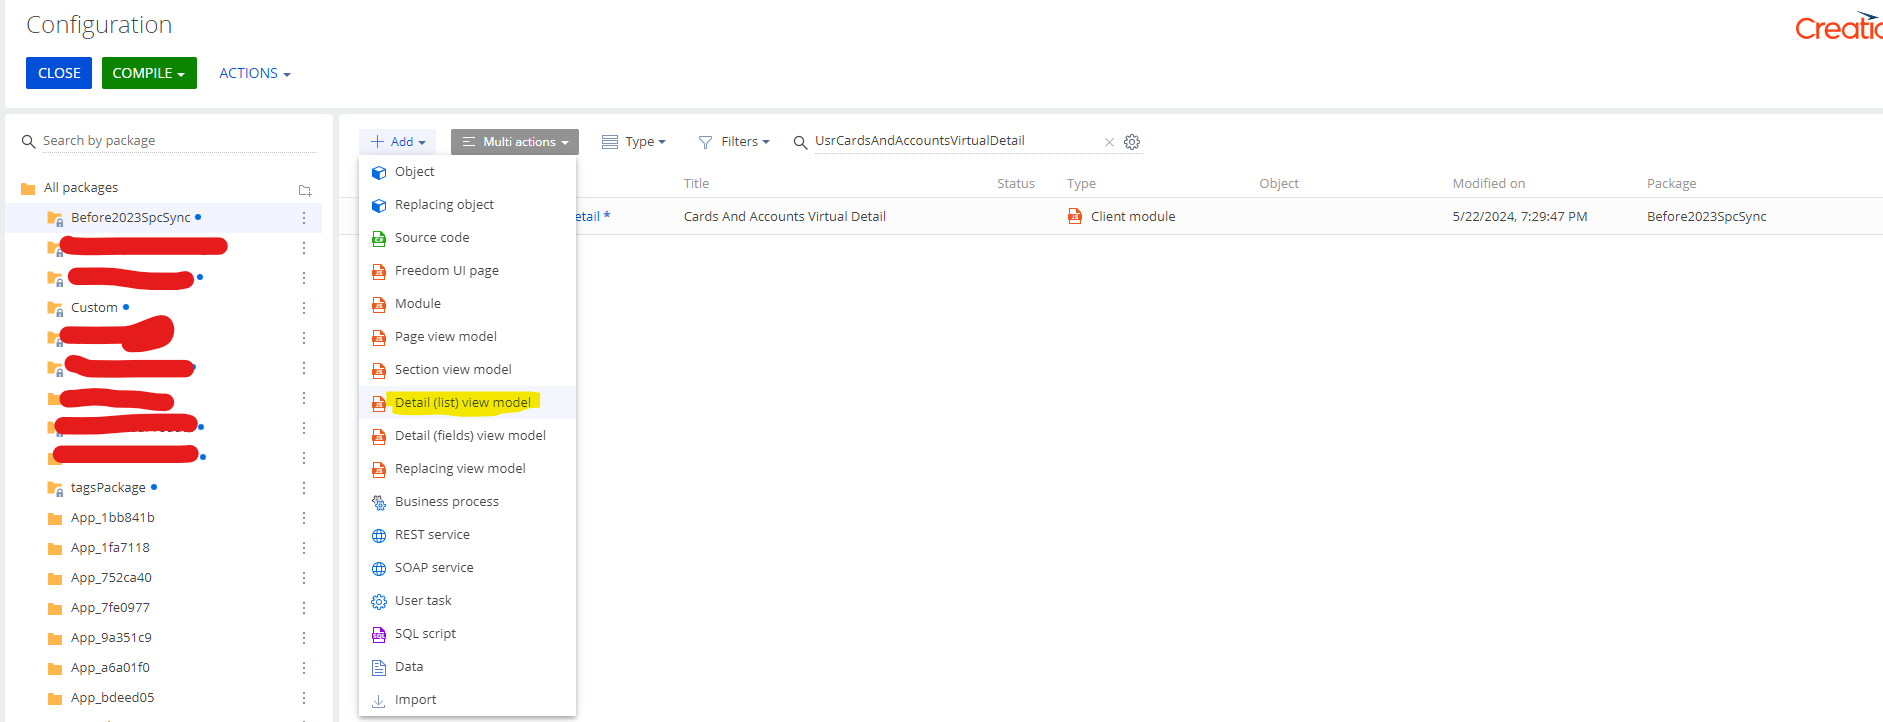Choose Section view model from the Add menu
The image size is (1883, 722).
pos(467,370)
